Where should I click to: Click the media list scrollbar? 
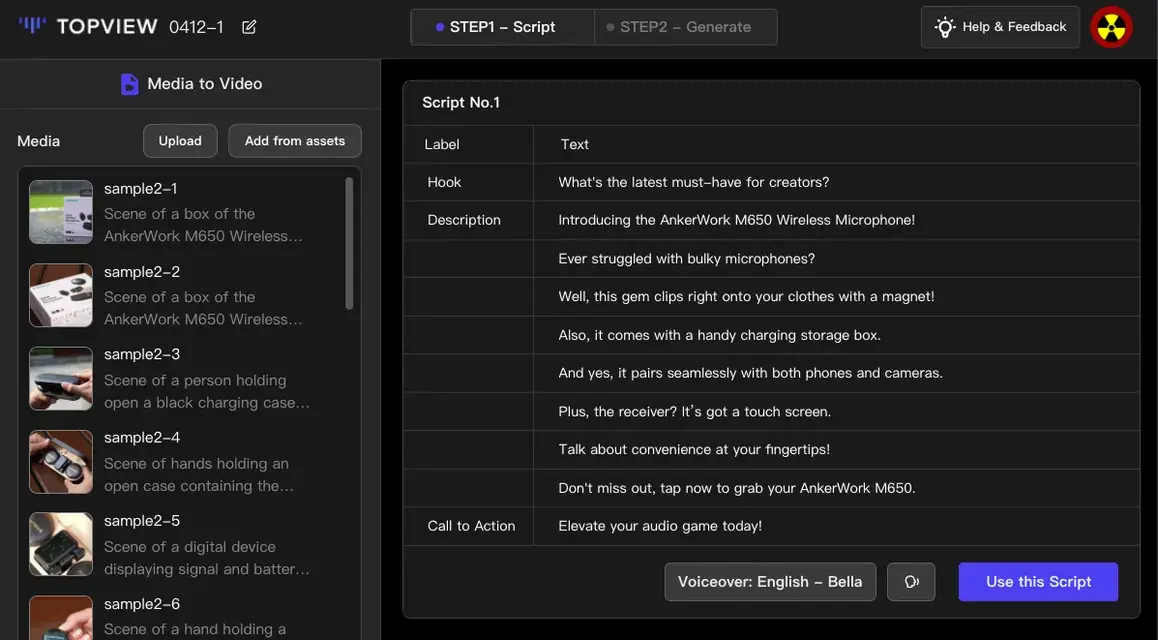click(349, 244)
